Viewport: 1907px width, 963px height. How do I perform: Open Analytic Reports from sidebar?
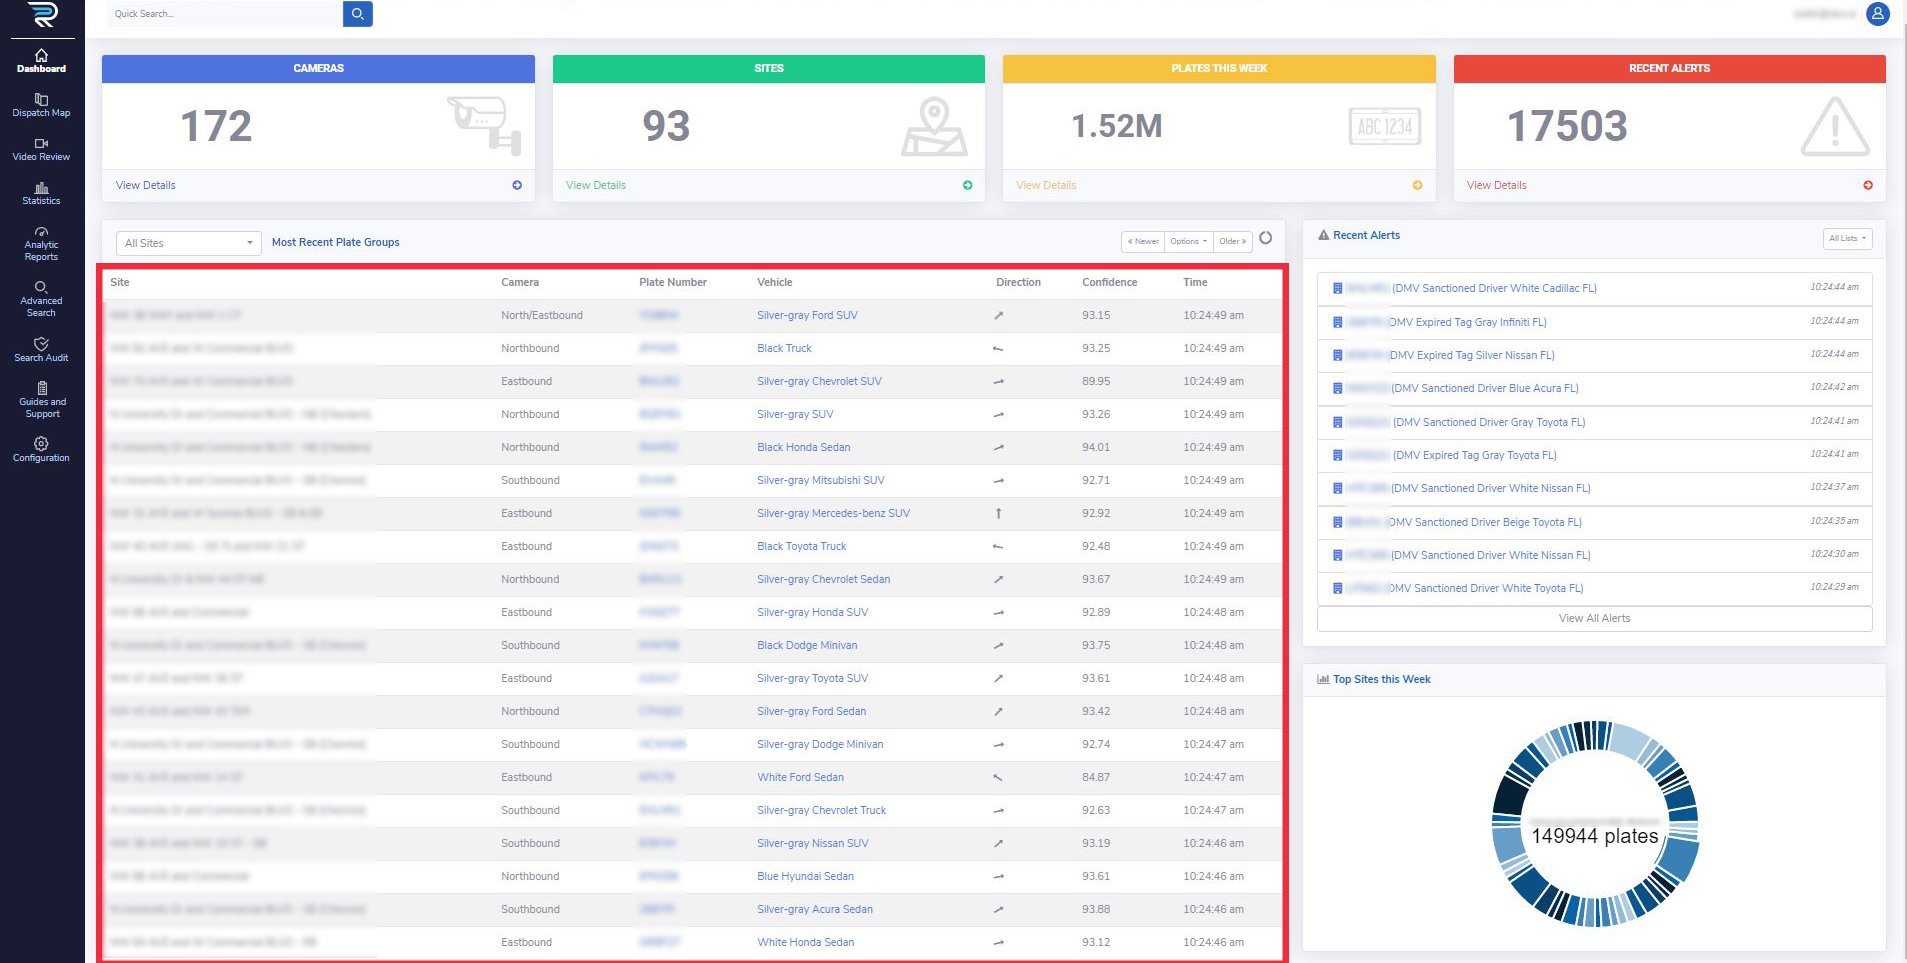tap(41, 244)
